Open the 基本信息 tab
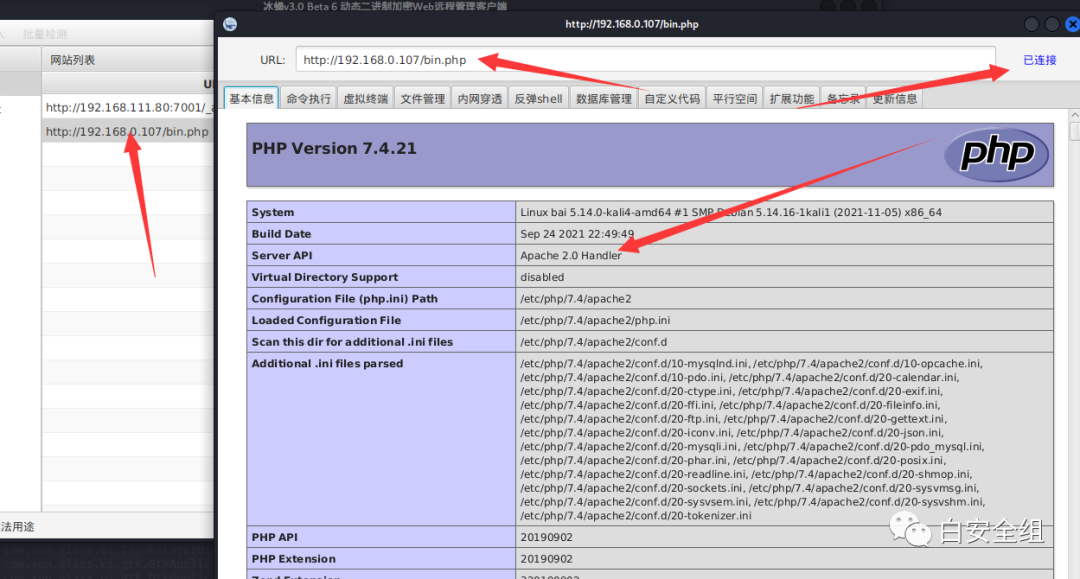The width and height of the screenshot is (1080, 579). pyautogui.click(x=251, y=98)
